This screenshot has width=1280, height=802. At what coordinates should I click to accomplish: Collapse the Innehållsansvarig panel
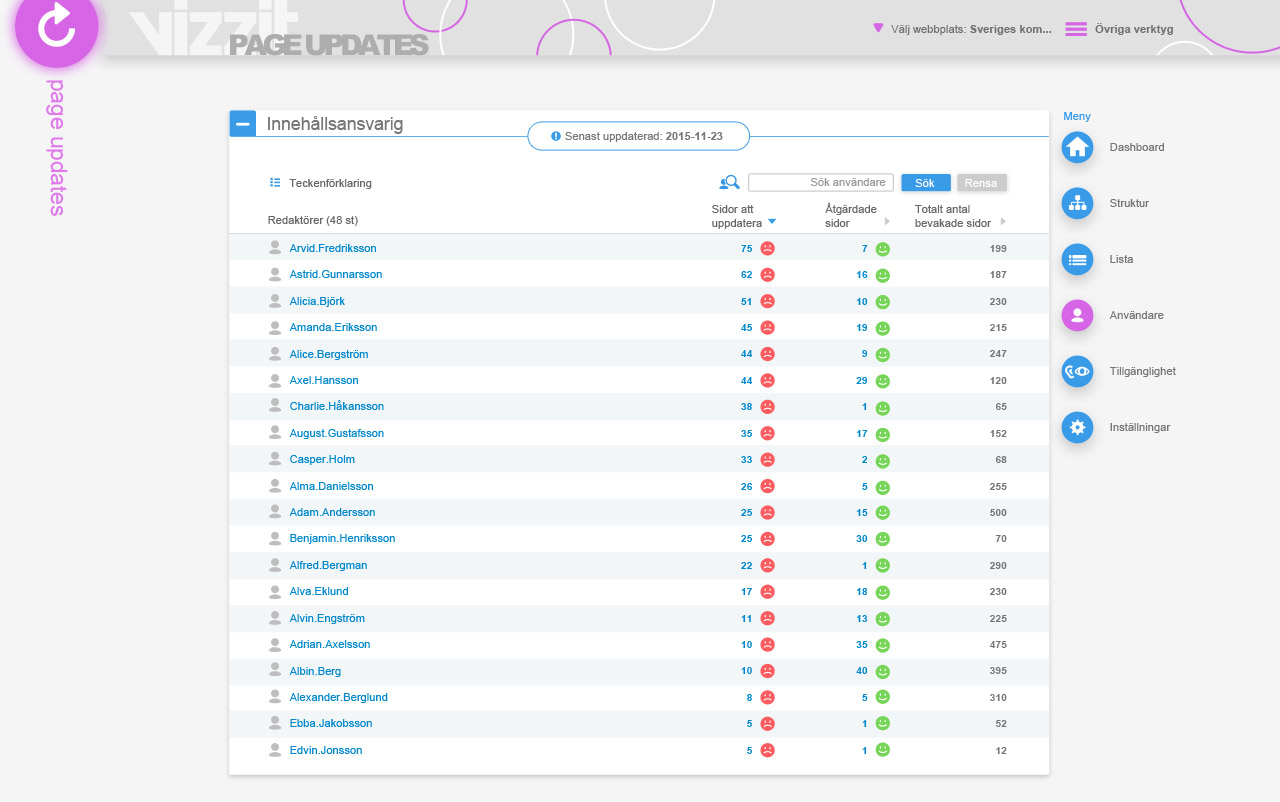point(243,123)
